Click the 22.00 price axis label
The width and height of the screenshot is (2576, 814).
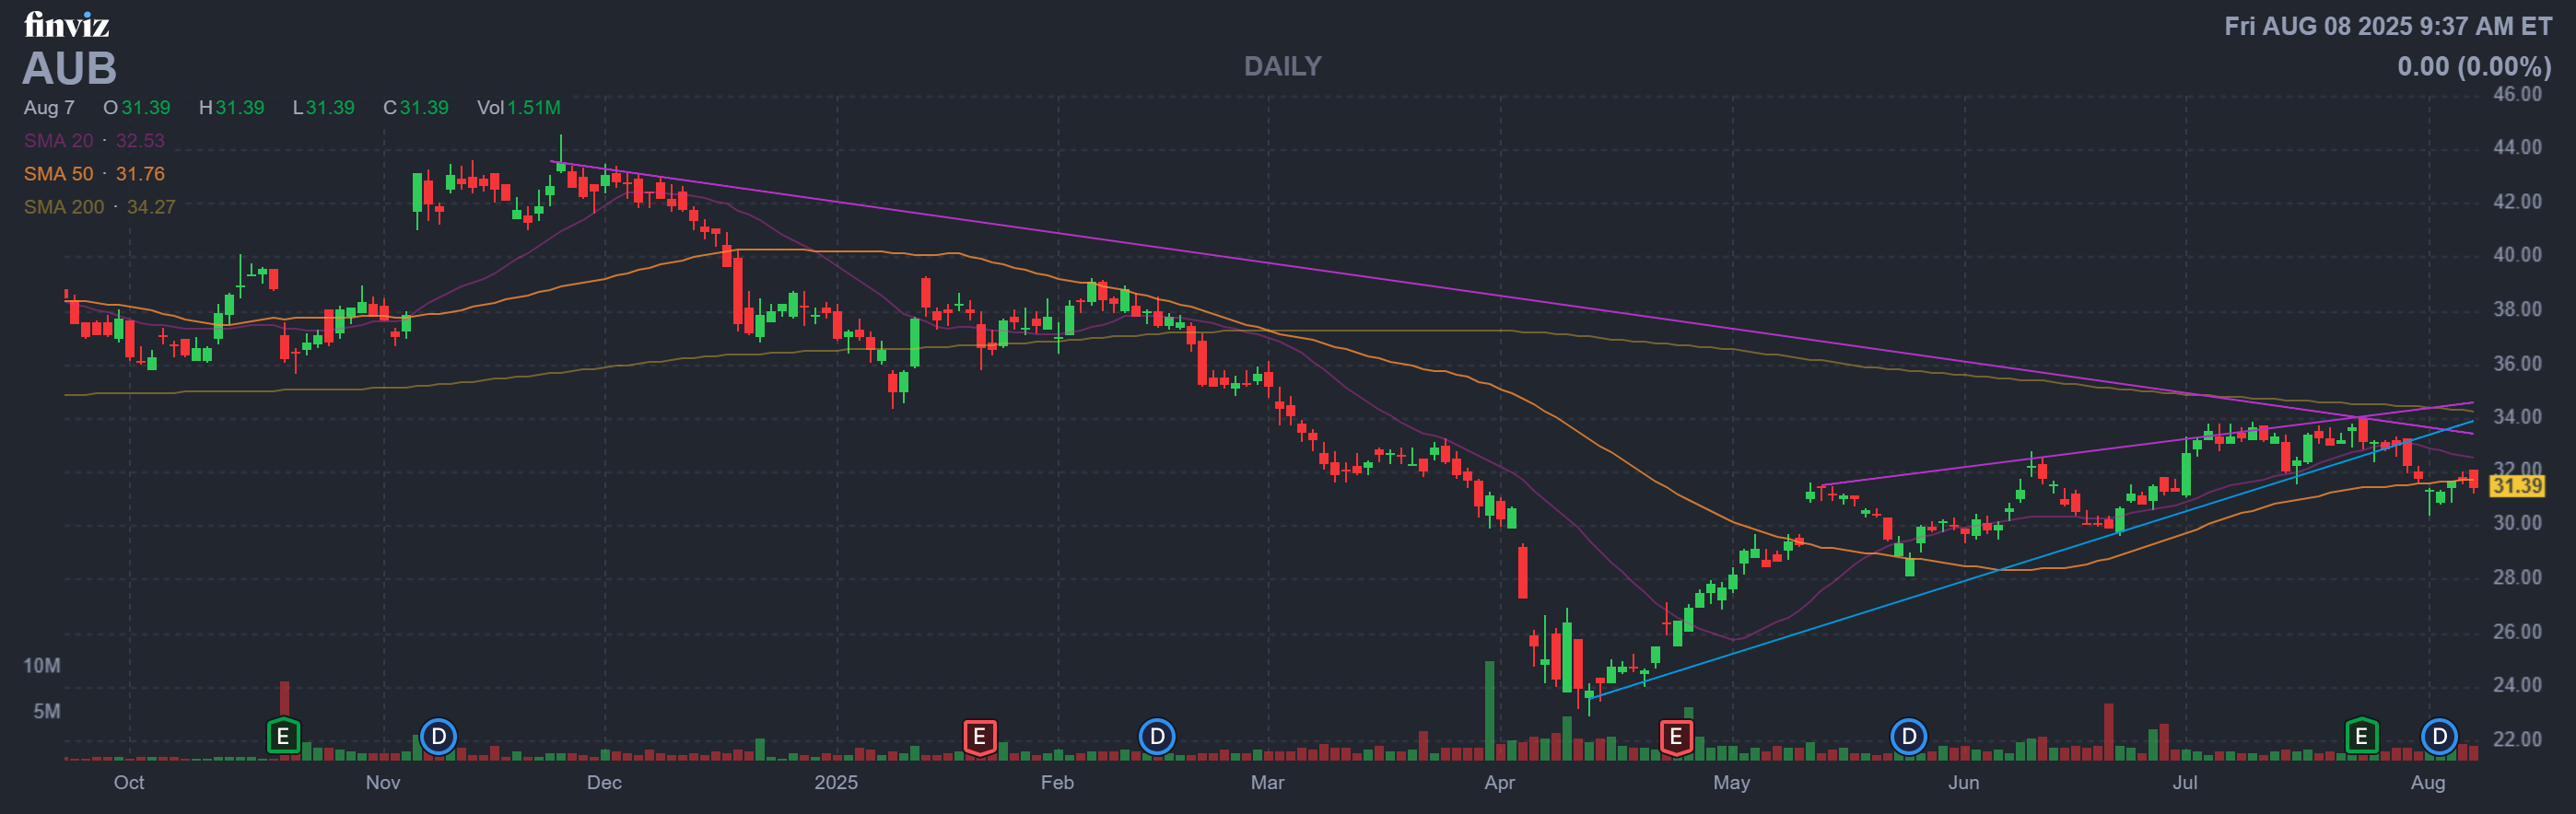click(2517, 740)
